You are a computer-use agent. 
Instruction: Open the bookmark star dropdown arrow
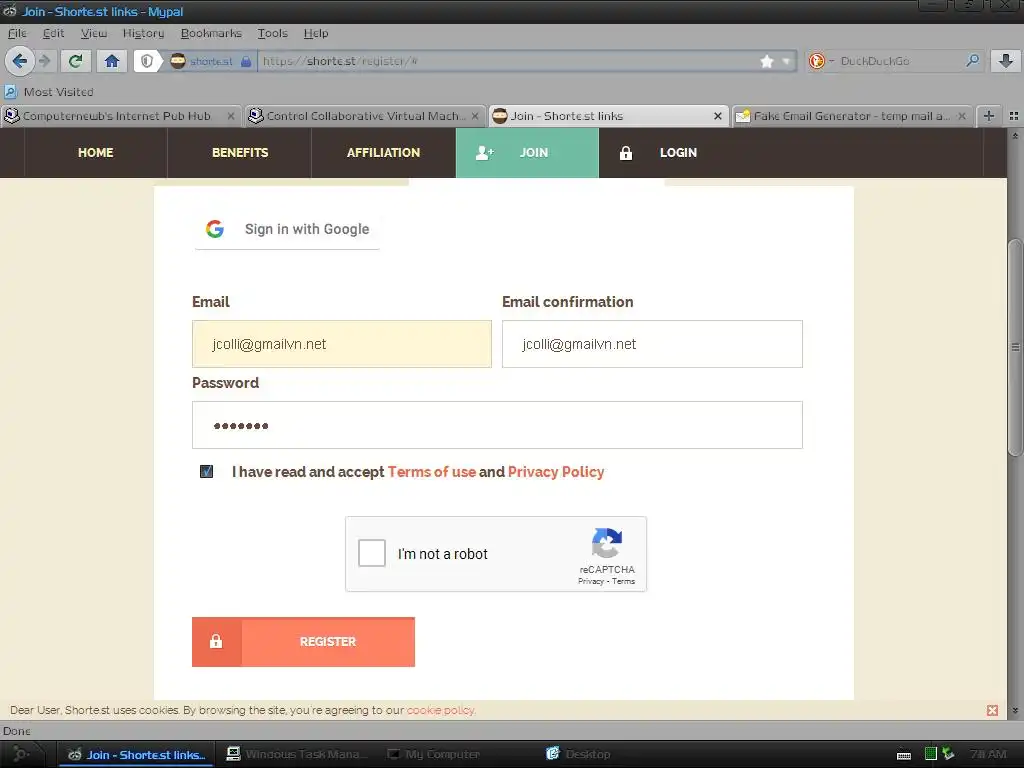786,61
